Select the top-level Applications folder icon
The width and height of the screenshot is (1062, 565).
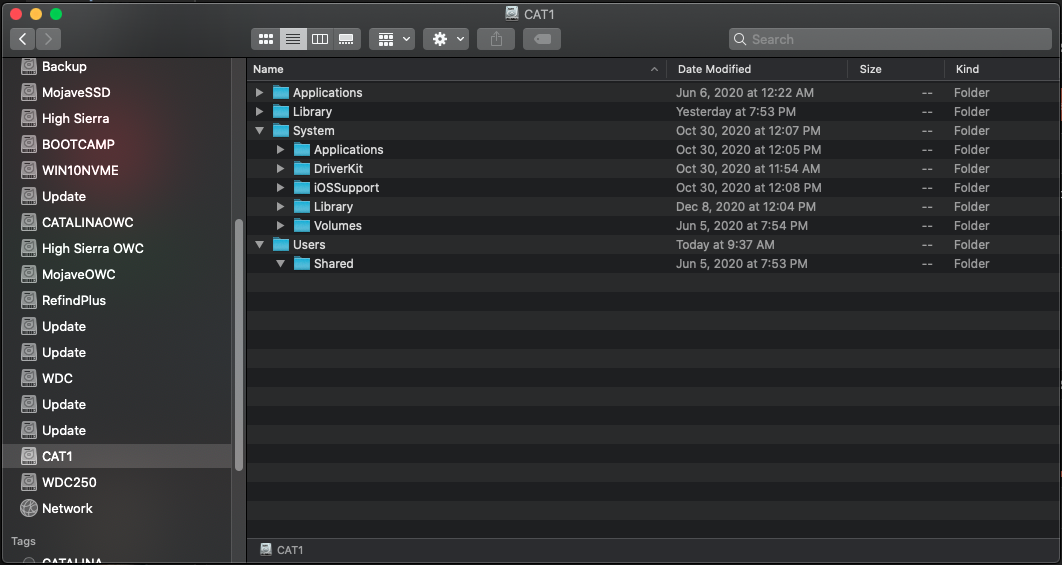pos(281,92)
